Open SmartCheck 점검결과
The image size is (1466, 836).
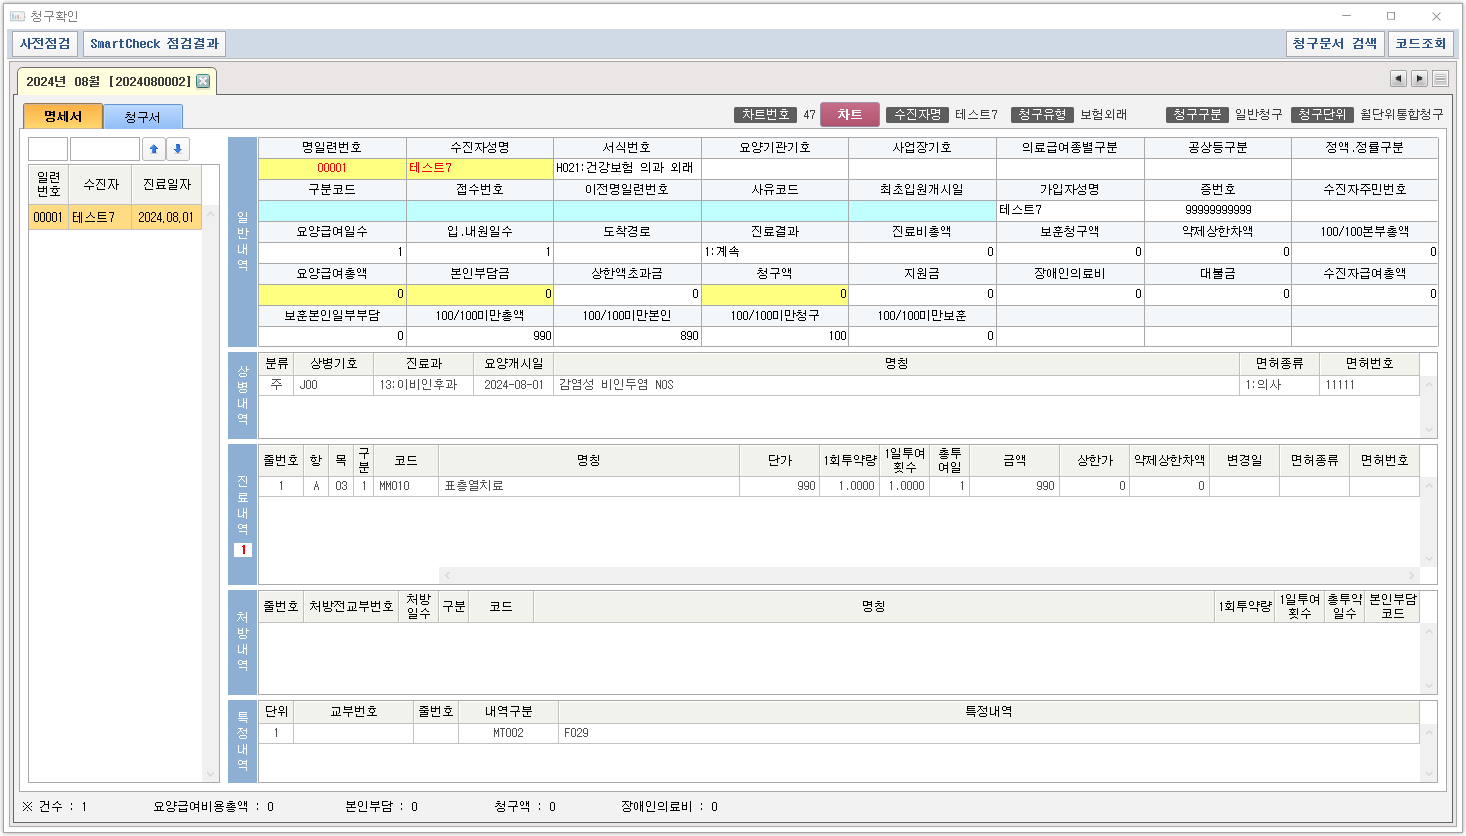154,43
